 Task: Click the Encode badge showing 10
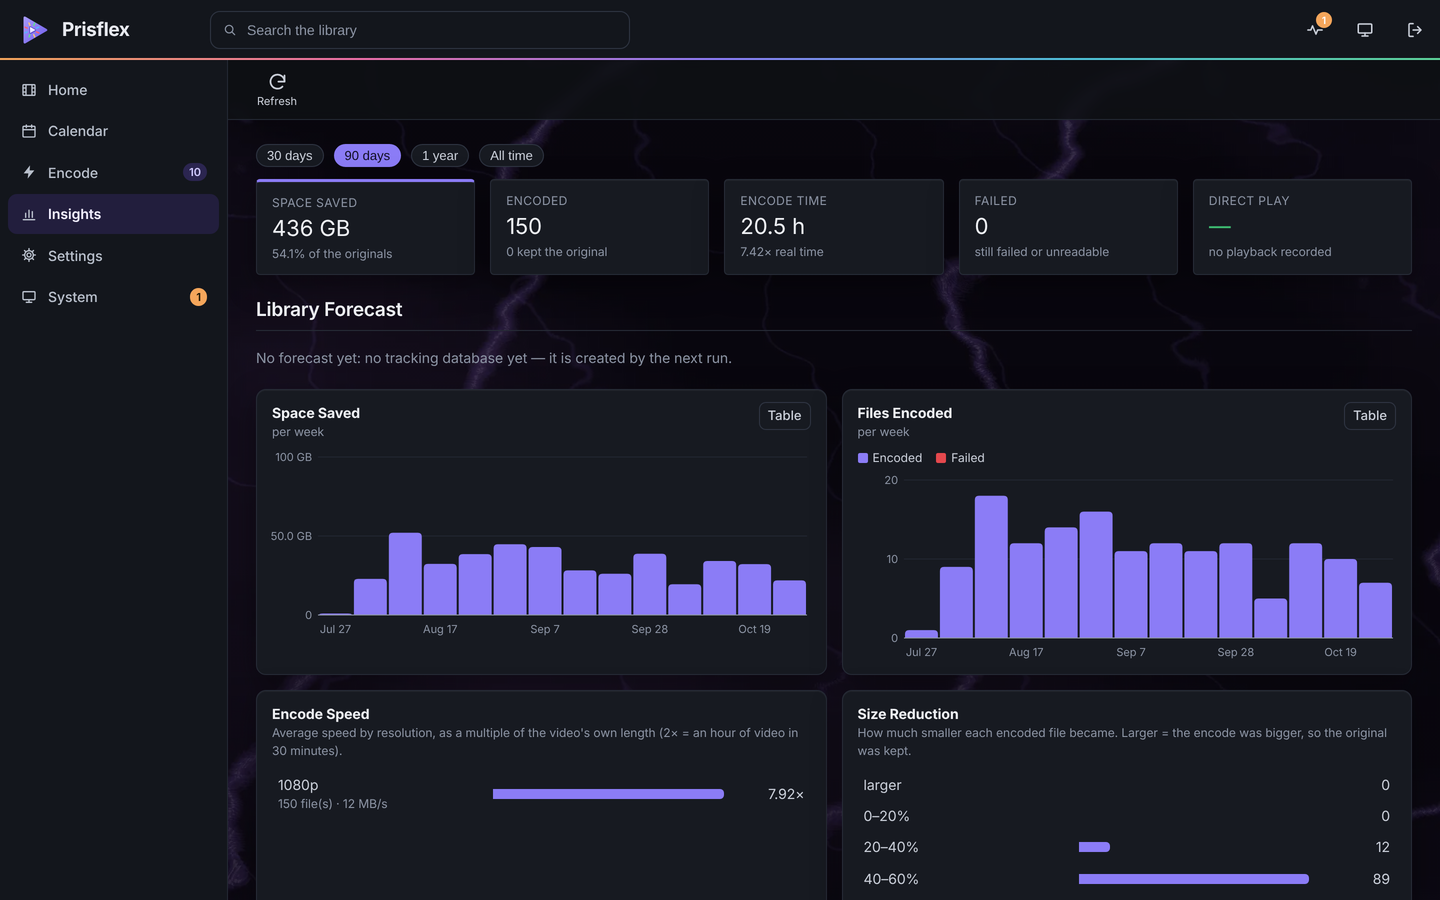(195, 173)
